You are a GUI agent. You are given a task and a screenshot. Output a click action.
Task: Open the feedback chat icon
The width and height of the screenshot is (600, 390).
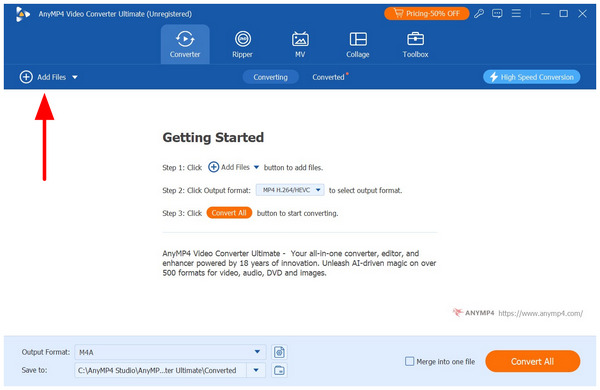[x=497, y=14]
